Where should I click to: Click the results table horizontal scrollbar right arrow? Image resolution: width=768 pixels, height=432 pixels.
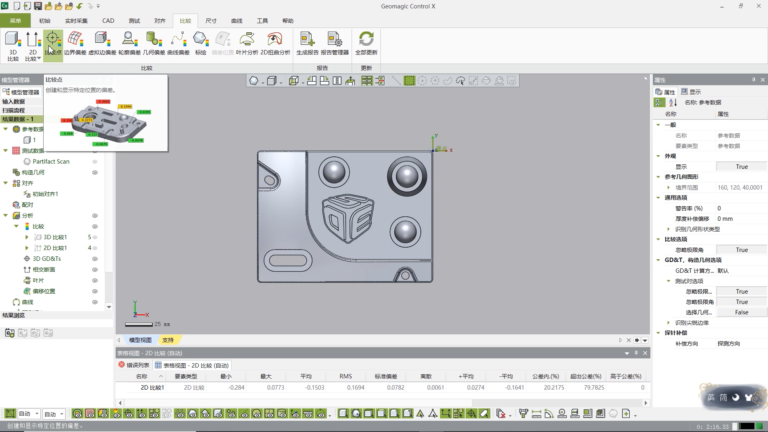click(x=646, y=403)
